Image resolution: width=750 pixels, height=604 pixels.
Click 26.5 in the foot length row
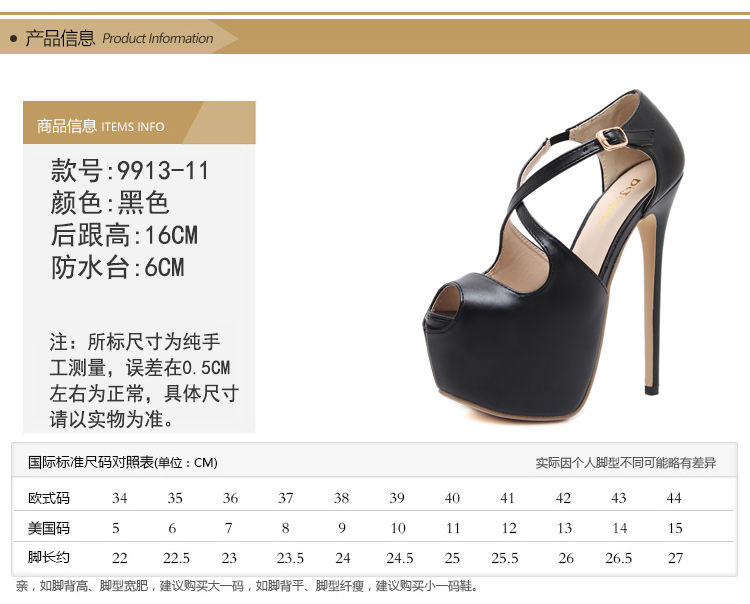619,558
